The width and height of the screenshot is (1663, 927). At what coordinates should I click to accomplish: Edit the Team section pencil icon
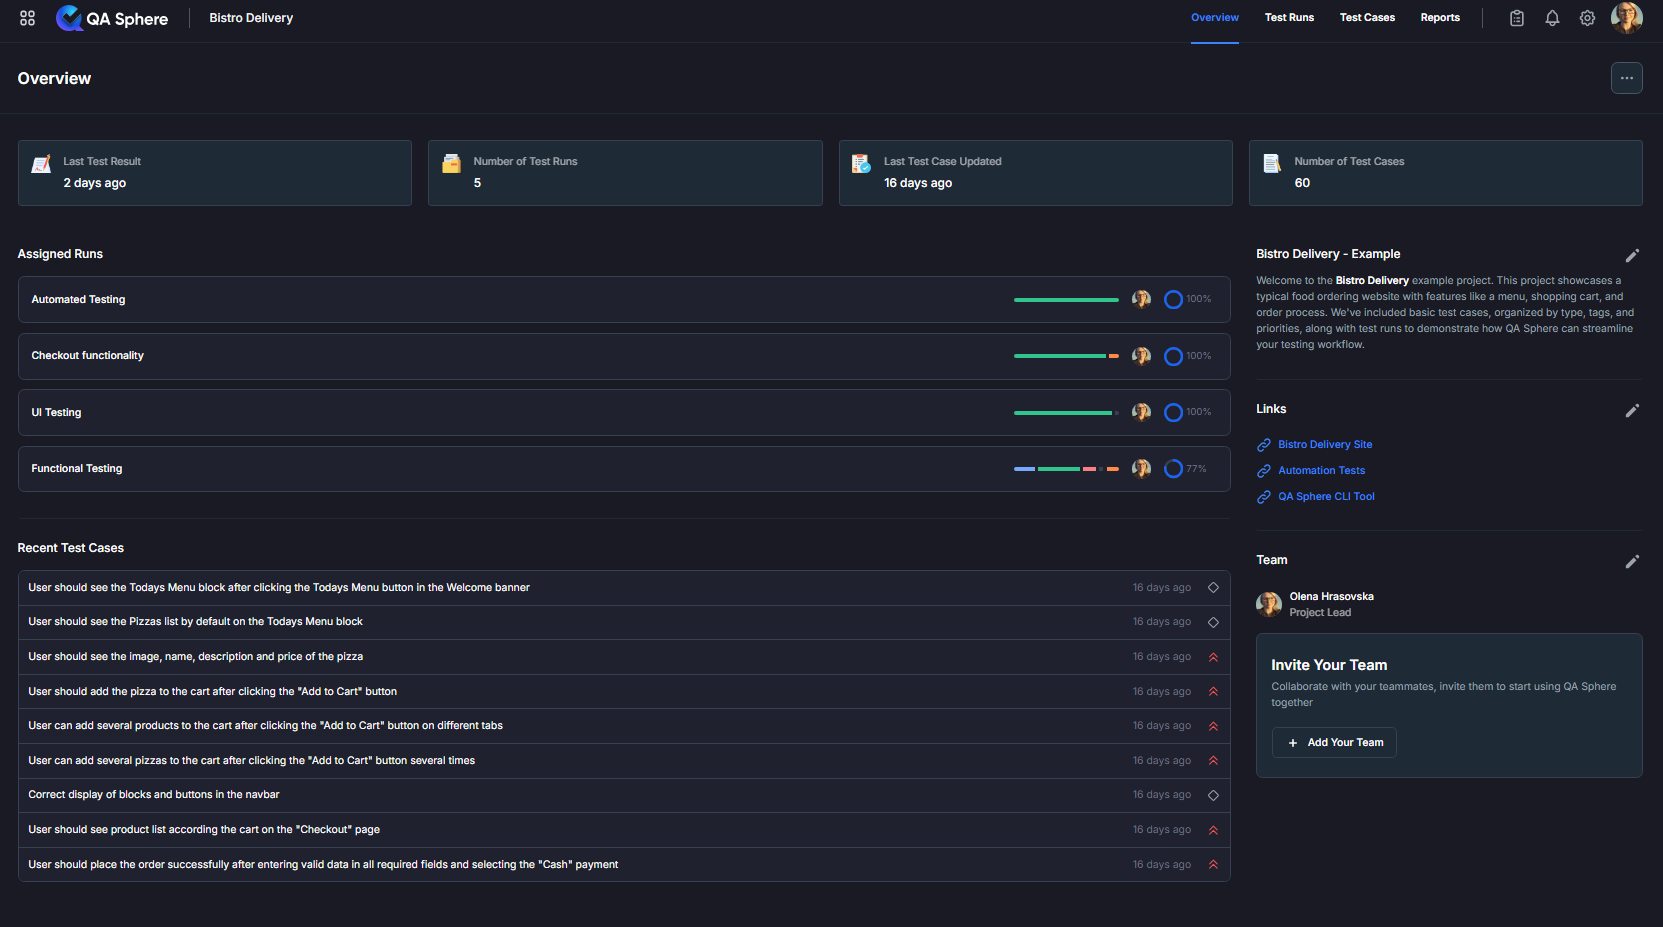coord(1632,561)
